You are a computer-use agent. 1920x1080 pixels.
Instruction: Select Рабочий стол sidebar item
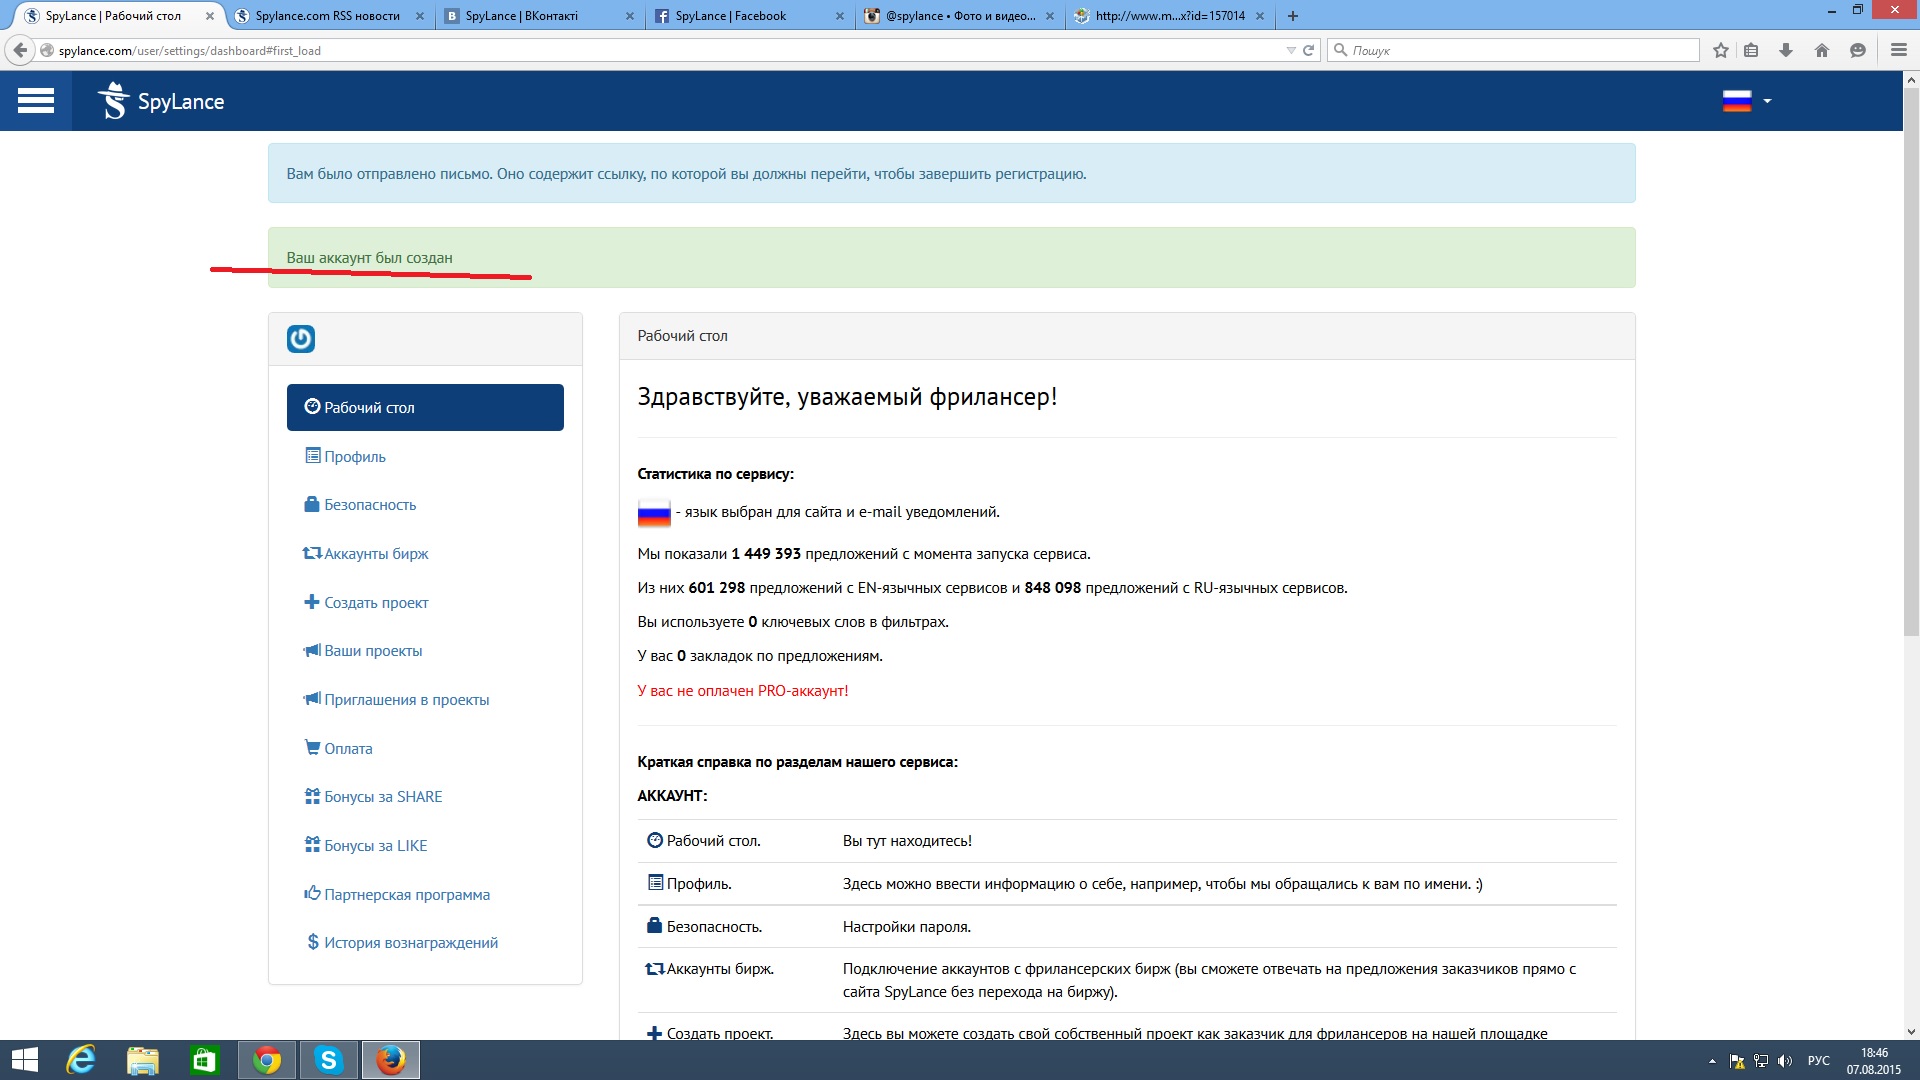[425, 408]
